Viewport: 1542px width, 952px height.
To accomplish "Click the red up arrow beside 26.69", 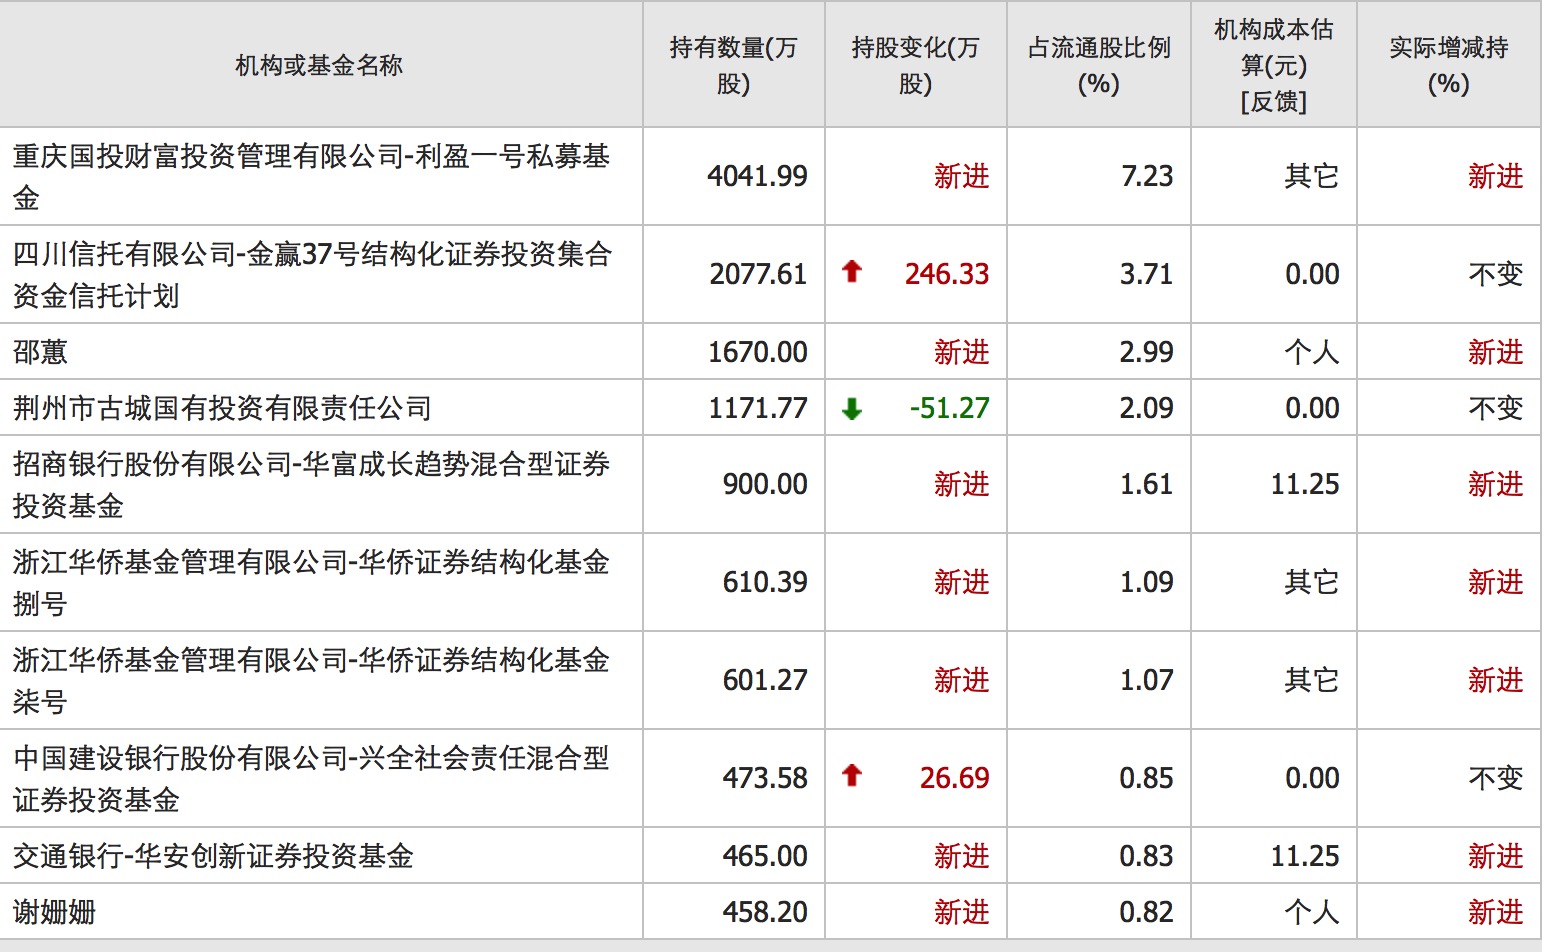I will tap(852, 777).
